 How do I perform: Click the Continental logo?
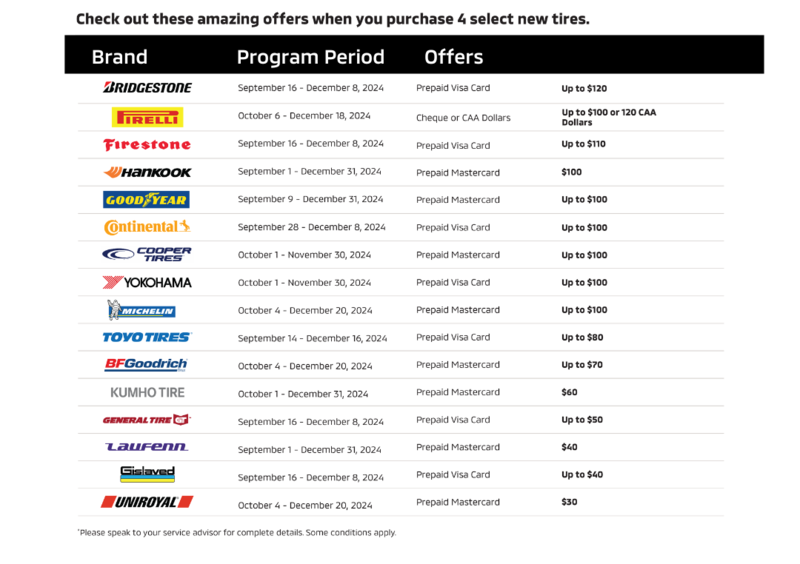tap(147, 227)
